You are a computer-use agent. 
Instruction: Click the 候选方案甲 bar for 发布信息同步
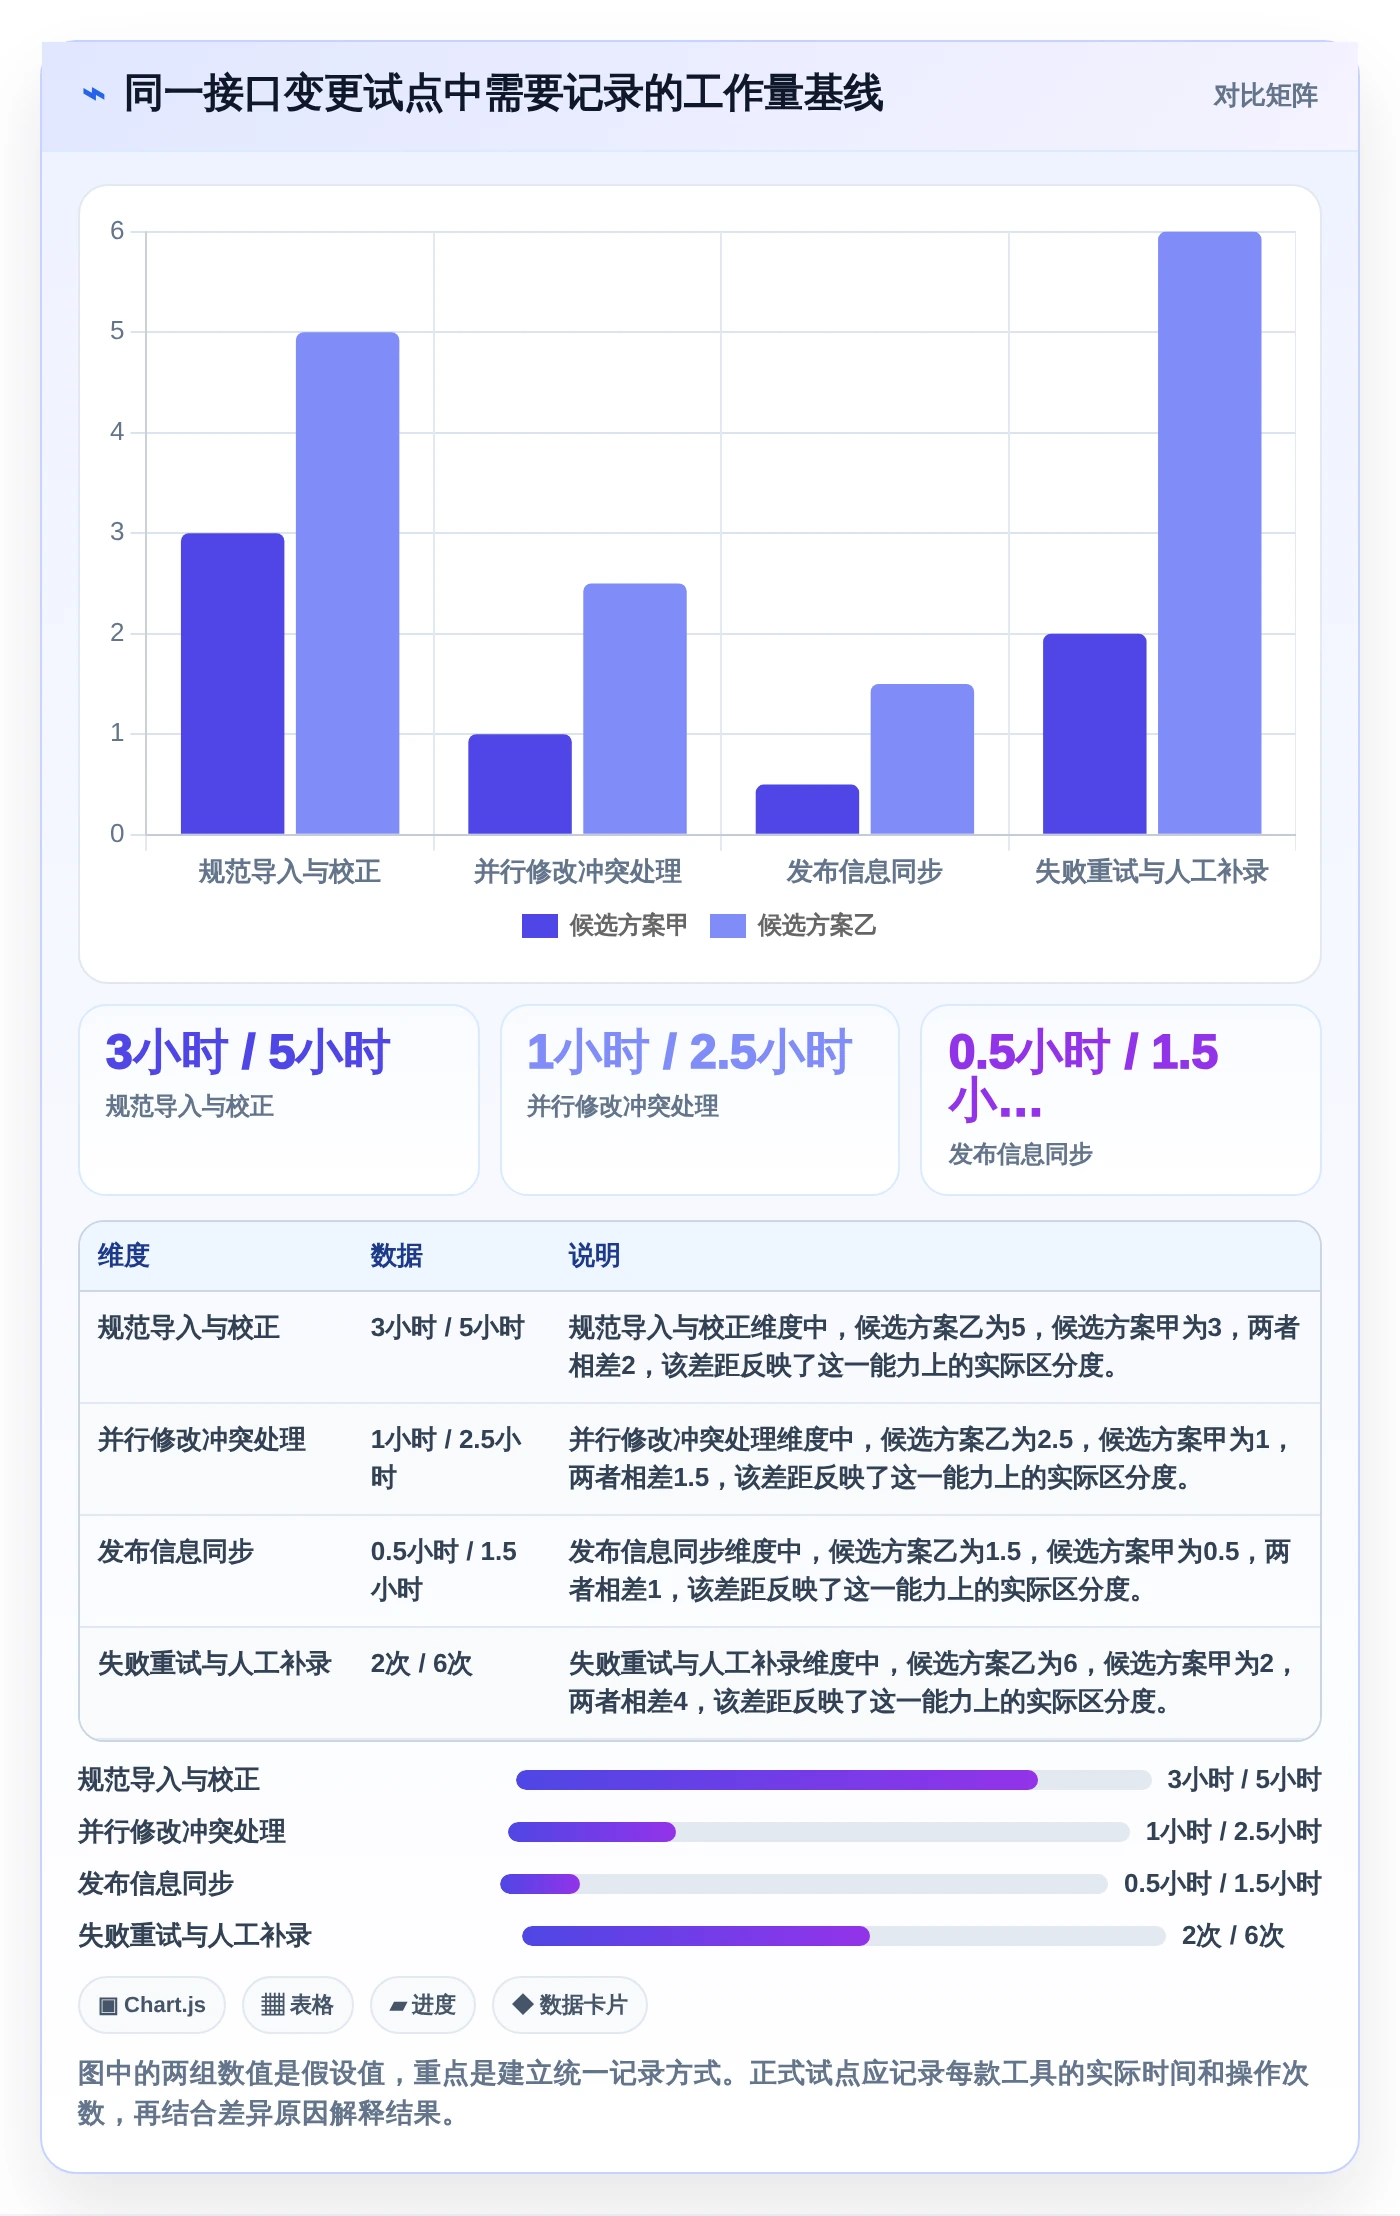point(807,809)
